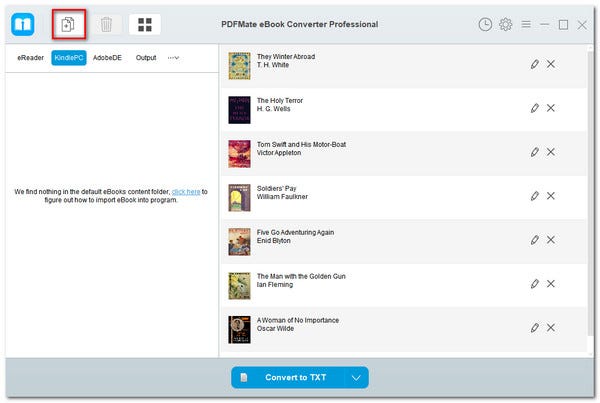
Task: Edit metadata of The Holy Terror
Action: [x=535, y=108]
